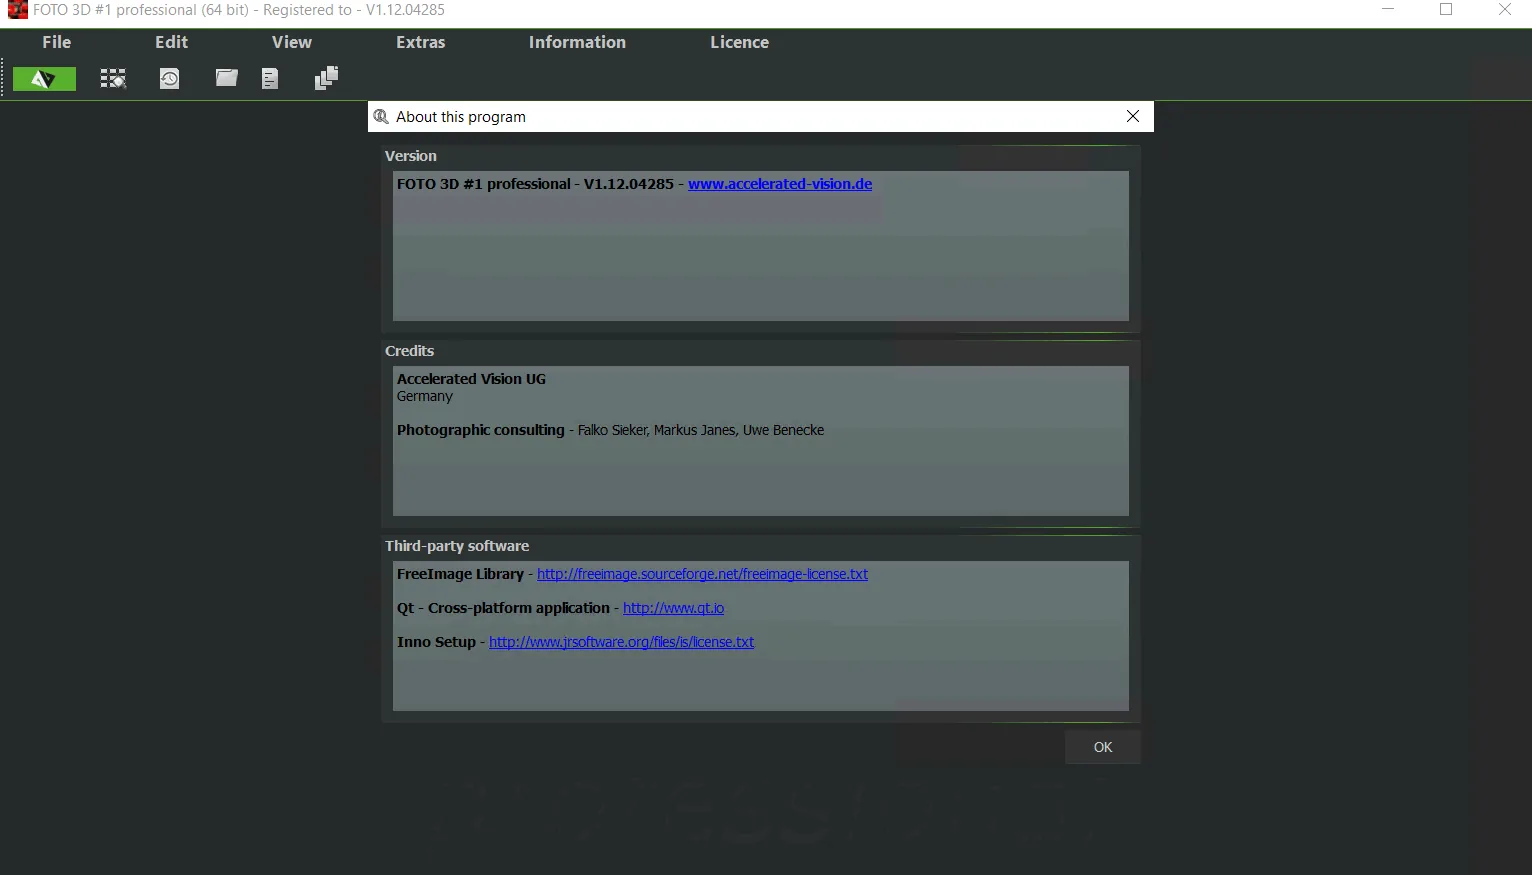This screenshot has height=875, width=1532.
Task: Open the Licence menu
Action: click(x=740, y=42)
